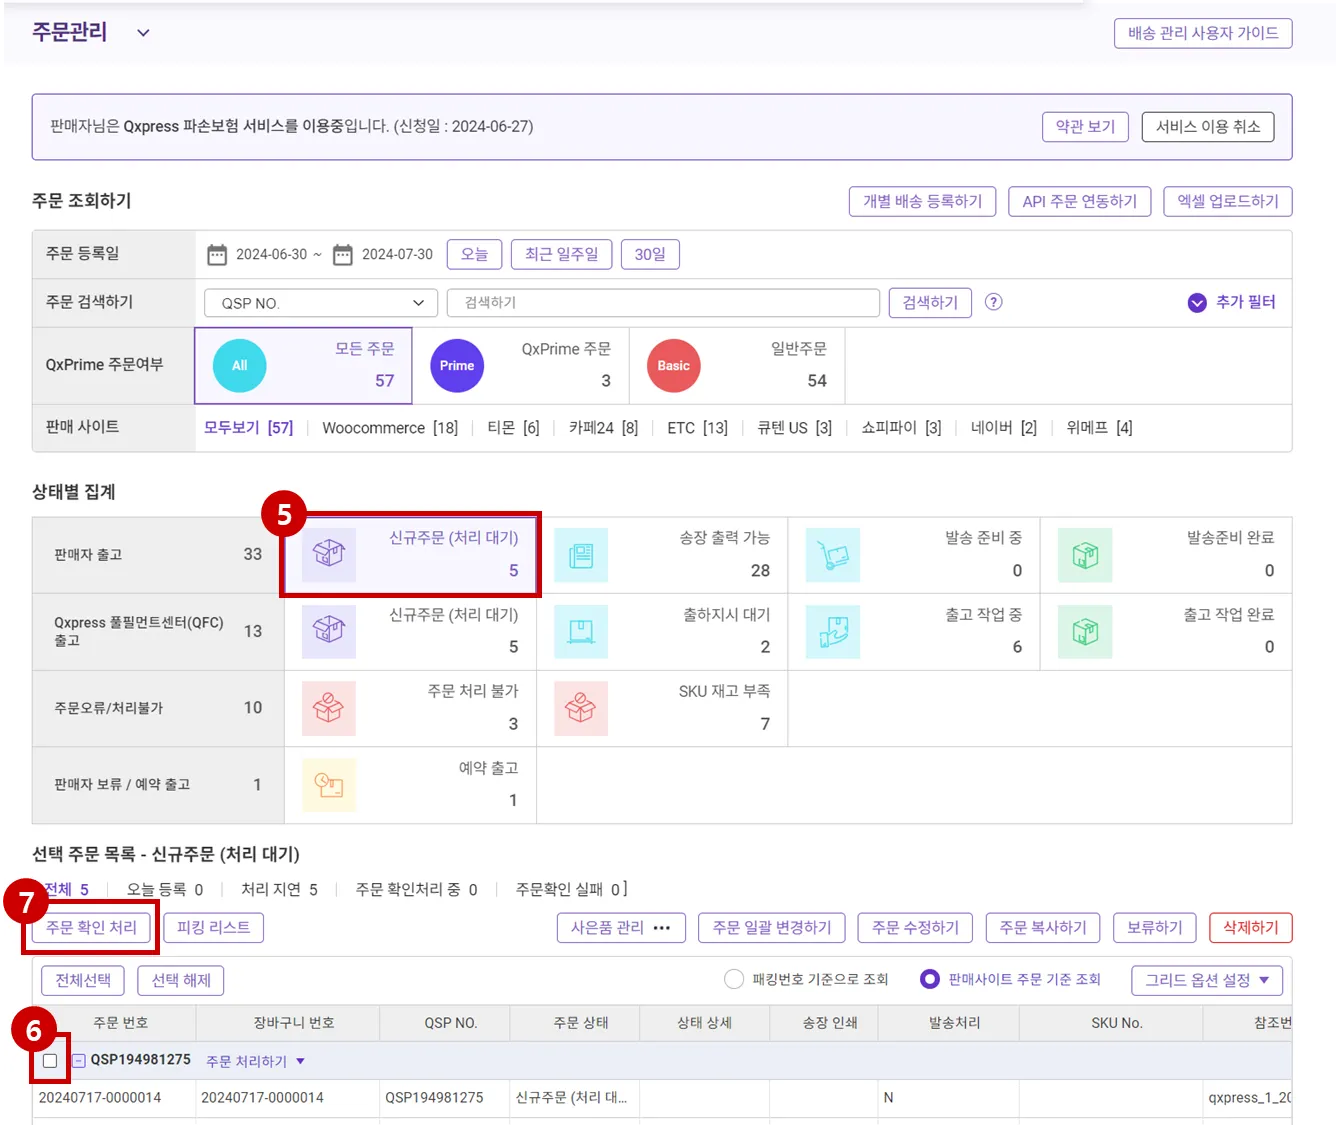The width and height of the screenshot is (1336, 1125).
Task: Open the end date calendar icon
Action: pyautogui.click(x=343, y=255)
